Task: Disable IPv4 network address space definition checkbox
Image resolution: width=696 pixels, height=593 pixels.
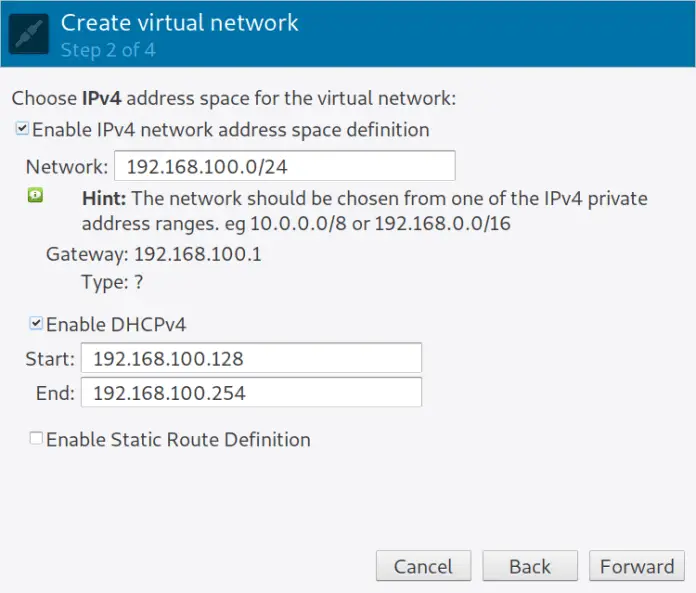Action: (x=22, y=129)
